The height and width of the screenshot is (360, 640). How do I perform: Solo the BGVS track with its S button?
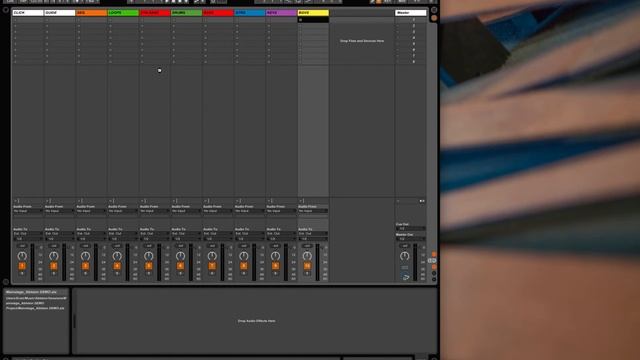pos(307,273)
